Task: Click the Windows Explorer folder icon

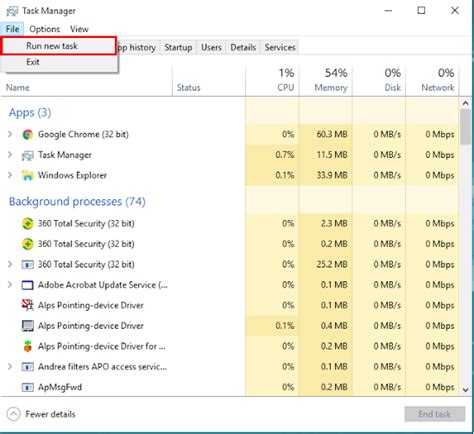Action: (28, 175)
